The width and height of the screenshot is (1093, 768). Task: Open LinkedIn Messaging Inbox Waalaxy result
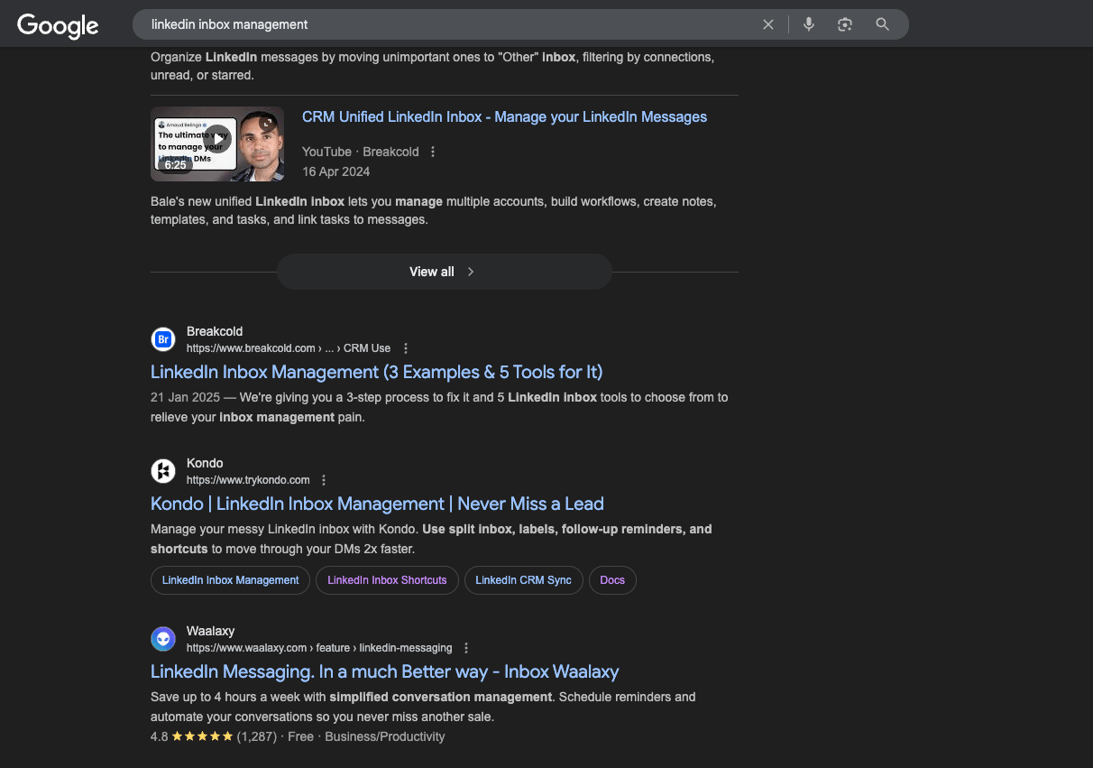[385, 672]
